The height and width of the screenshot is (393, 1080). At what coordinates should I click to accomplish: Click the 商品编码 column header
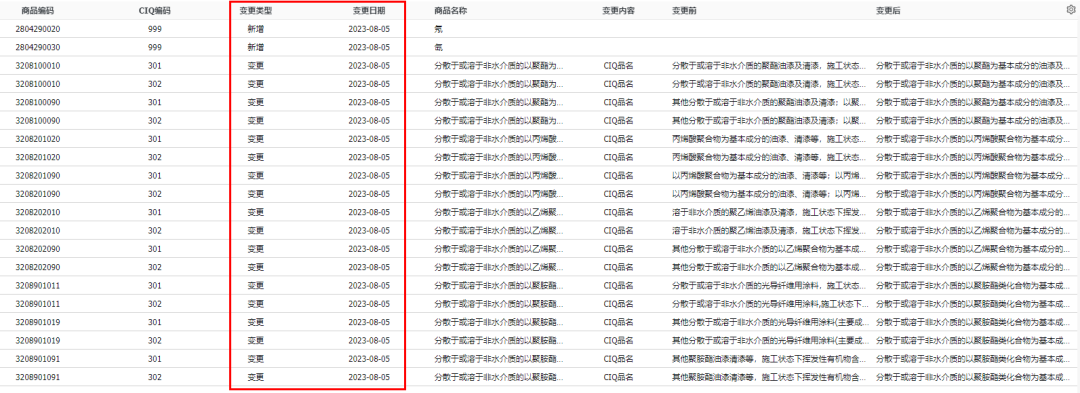click(38, 11)
